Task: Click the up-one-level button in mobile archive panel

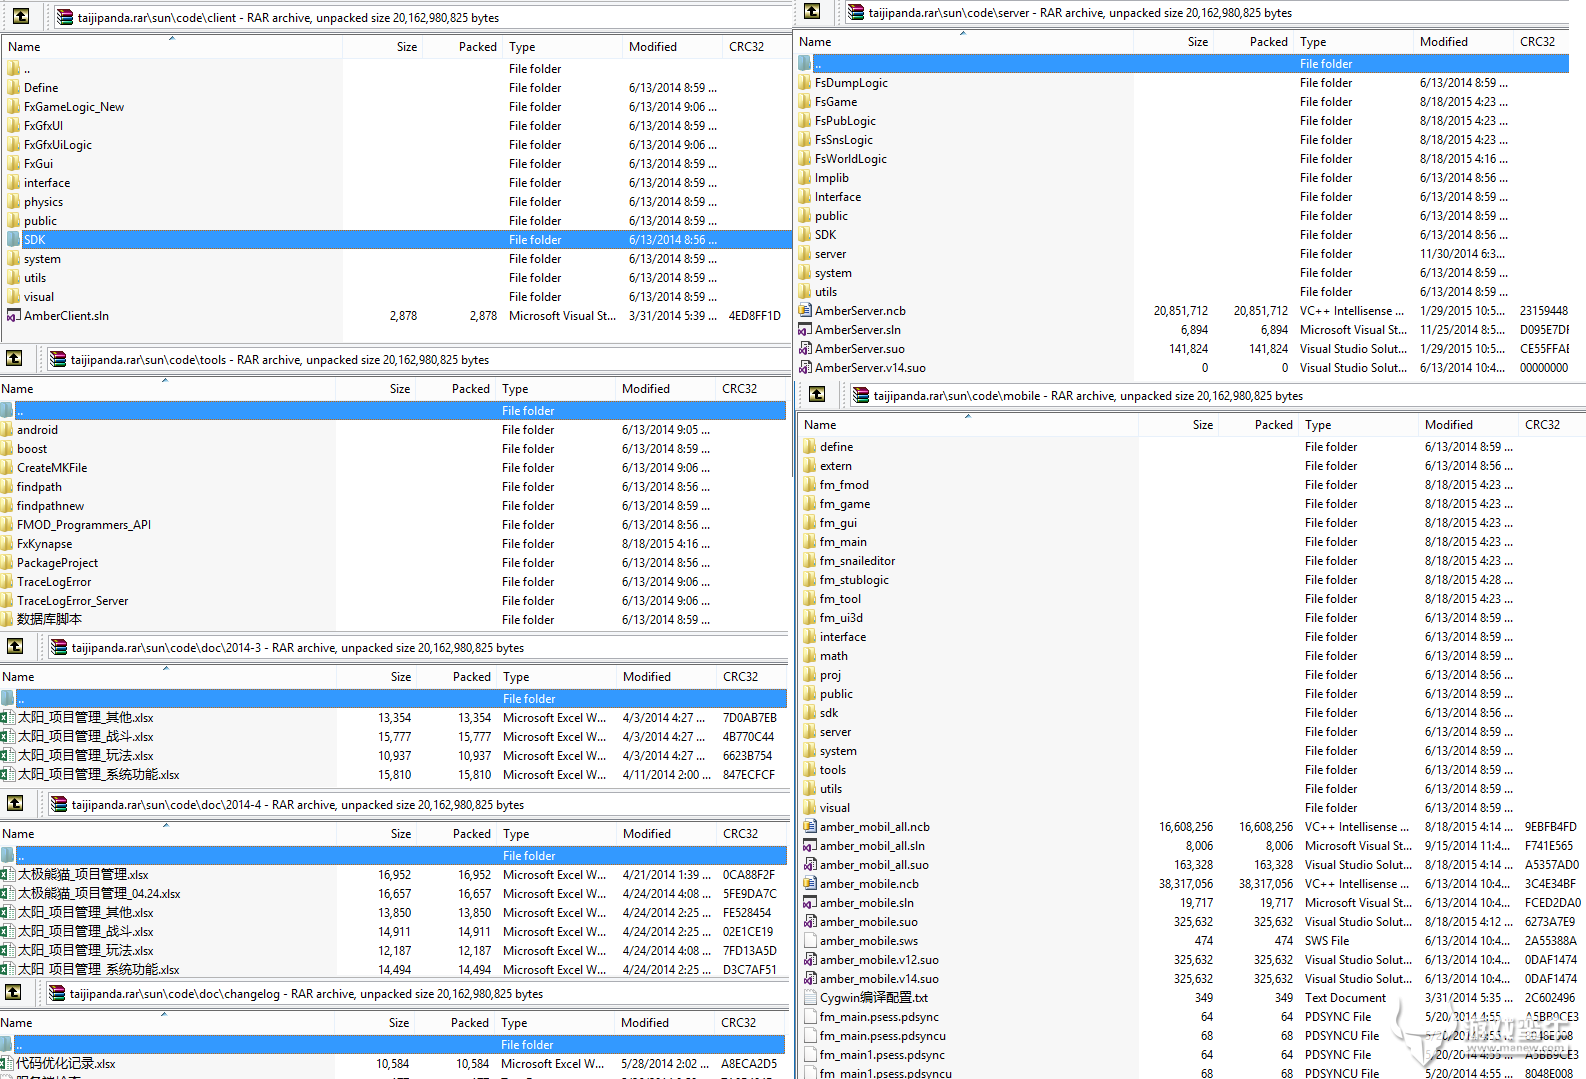Action: tap(817, 394)
